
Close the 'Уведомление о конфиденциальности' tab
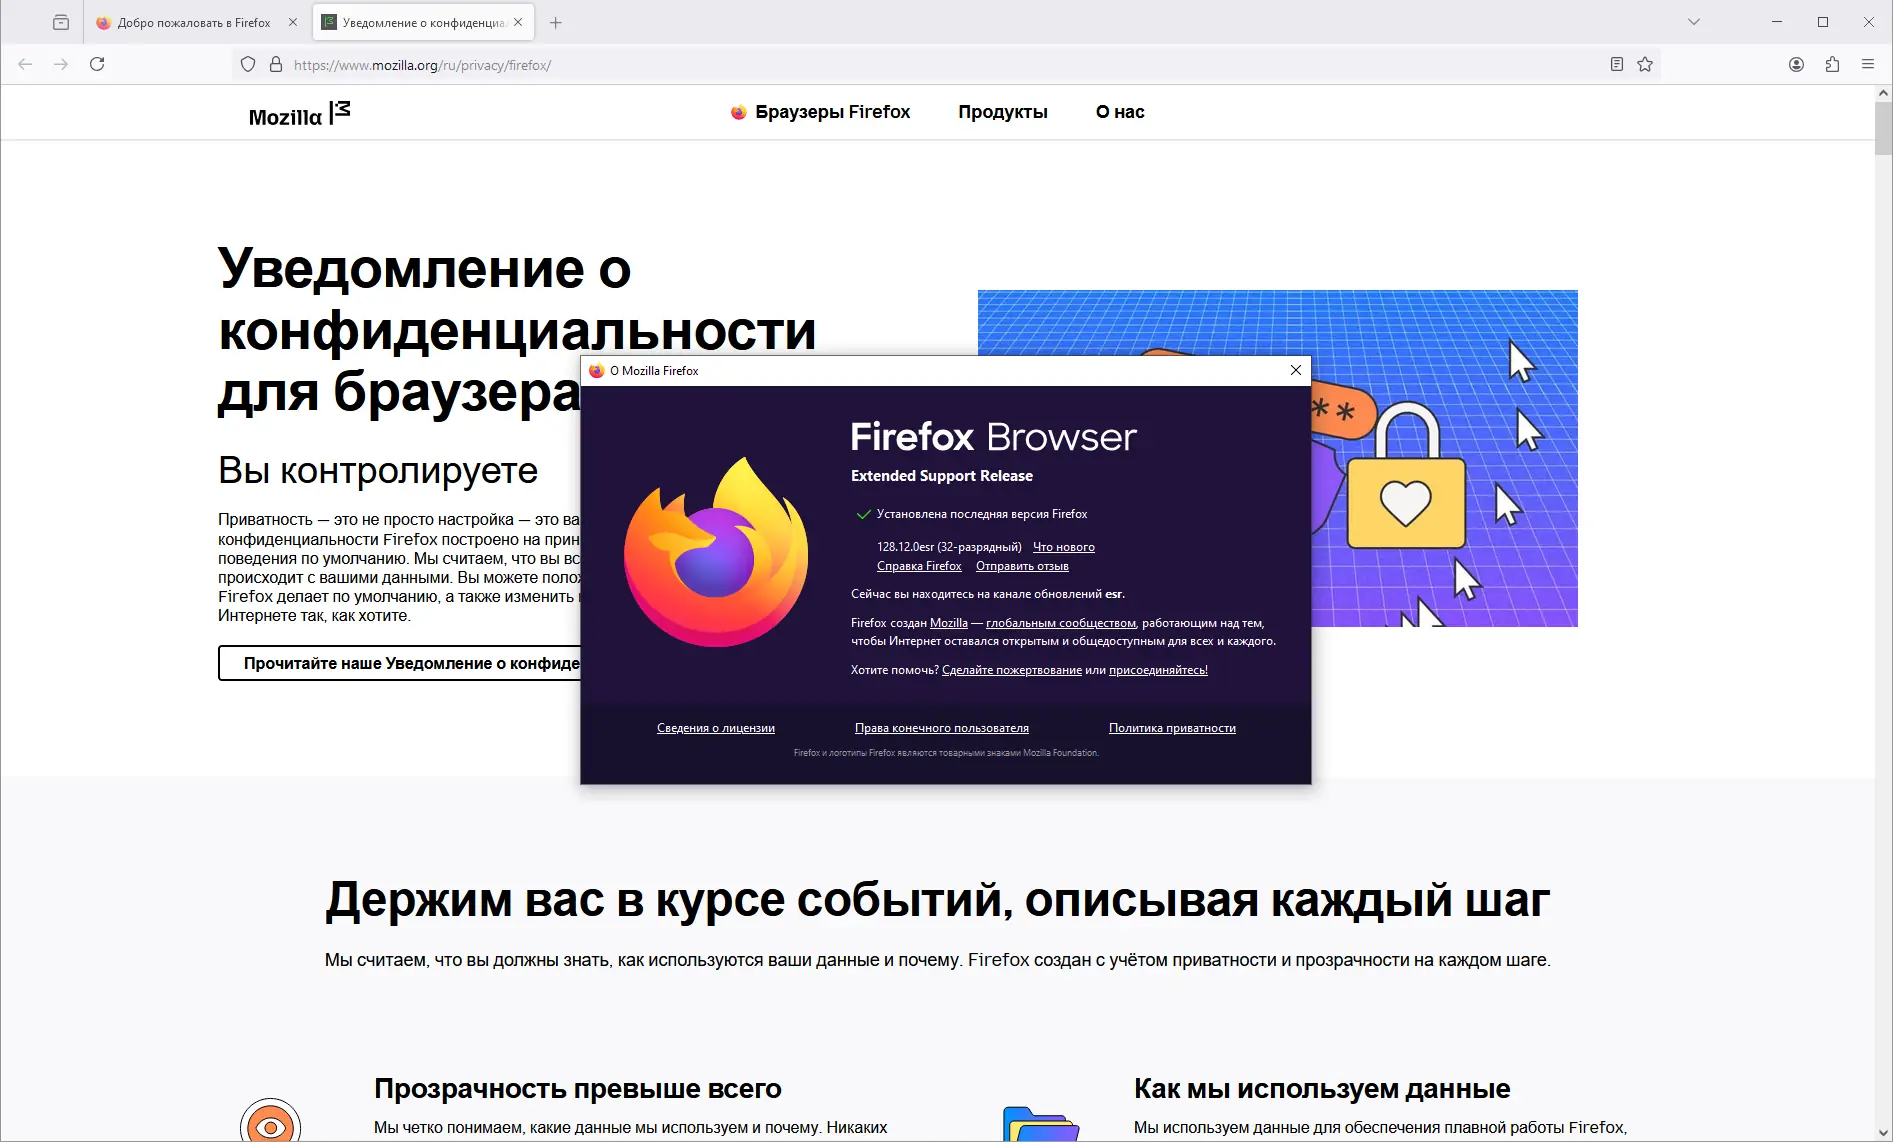pyautogui.click(x=518, y=22)
